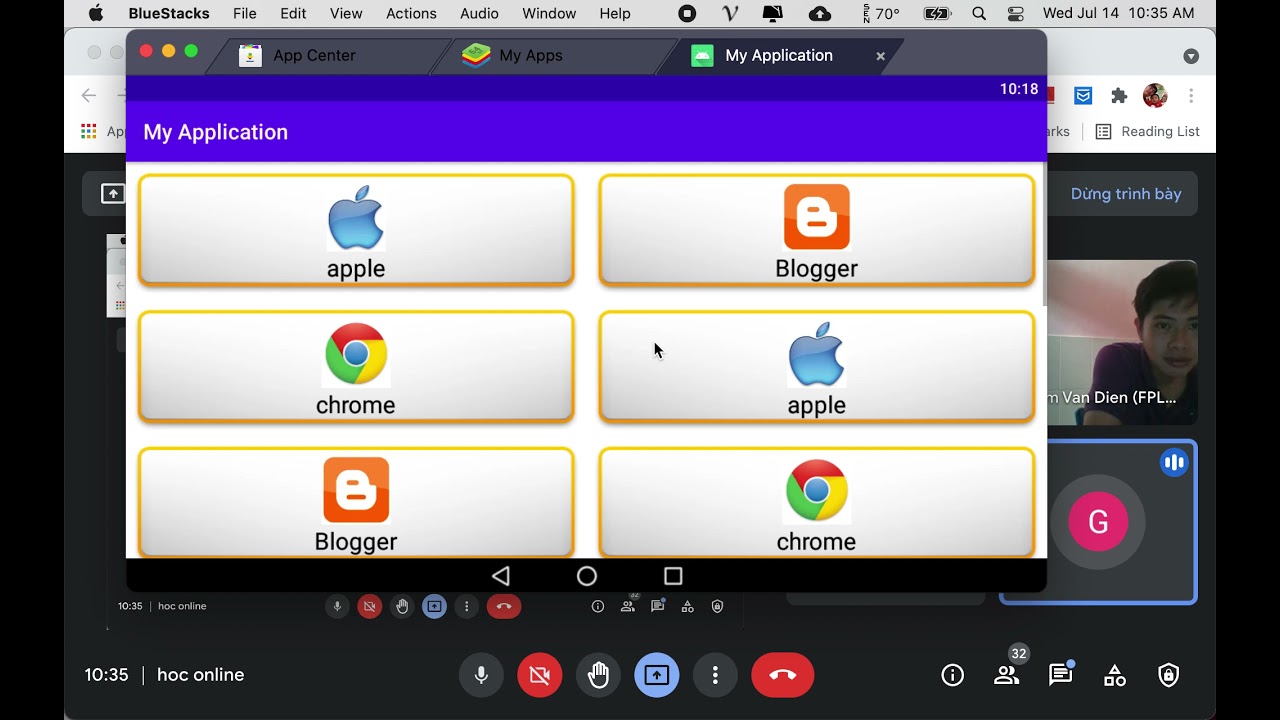Tap the first apple card in the top row
The image size is (1280, 720).
(356, 230)
